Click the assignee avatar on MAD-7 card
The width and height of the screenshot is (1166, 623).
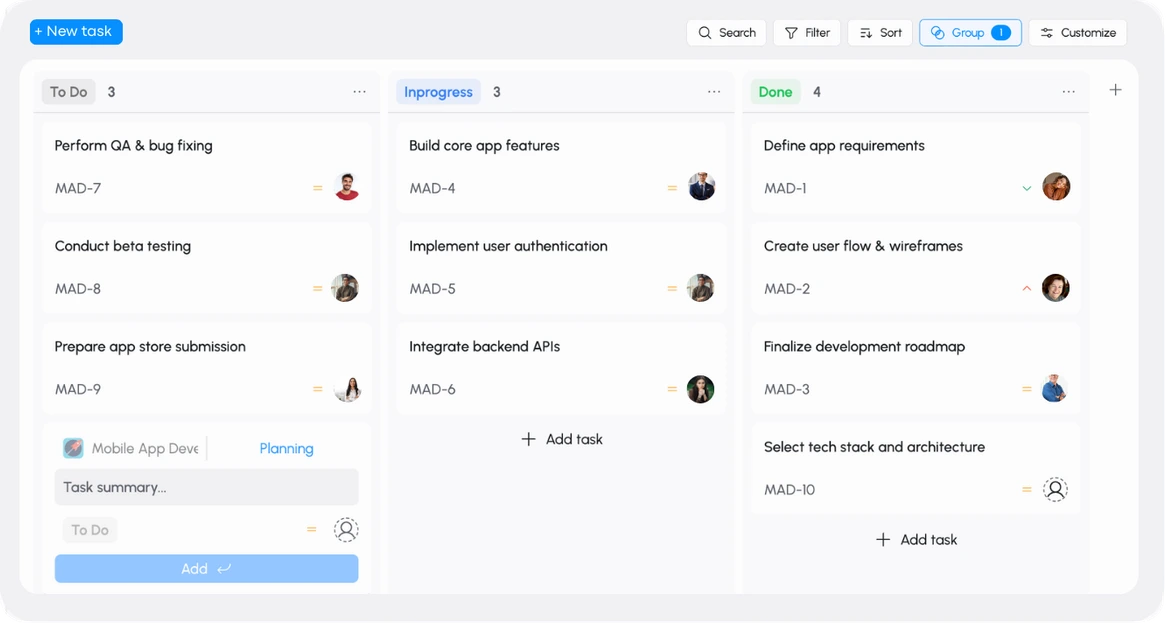[346, 187]
